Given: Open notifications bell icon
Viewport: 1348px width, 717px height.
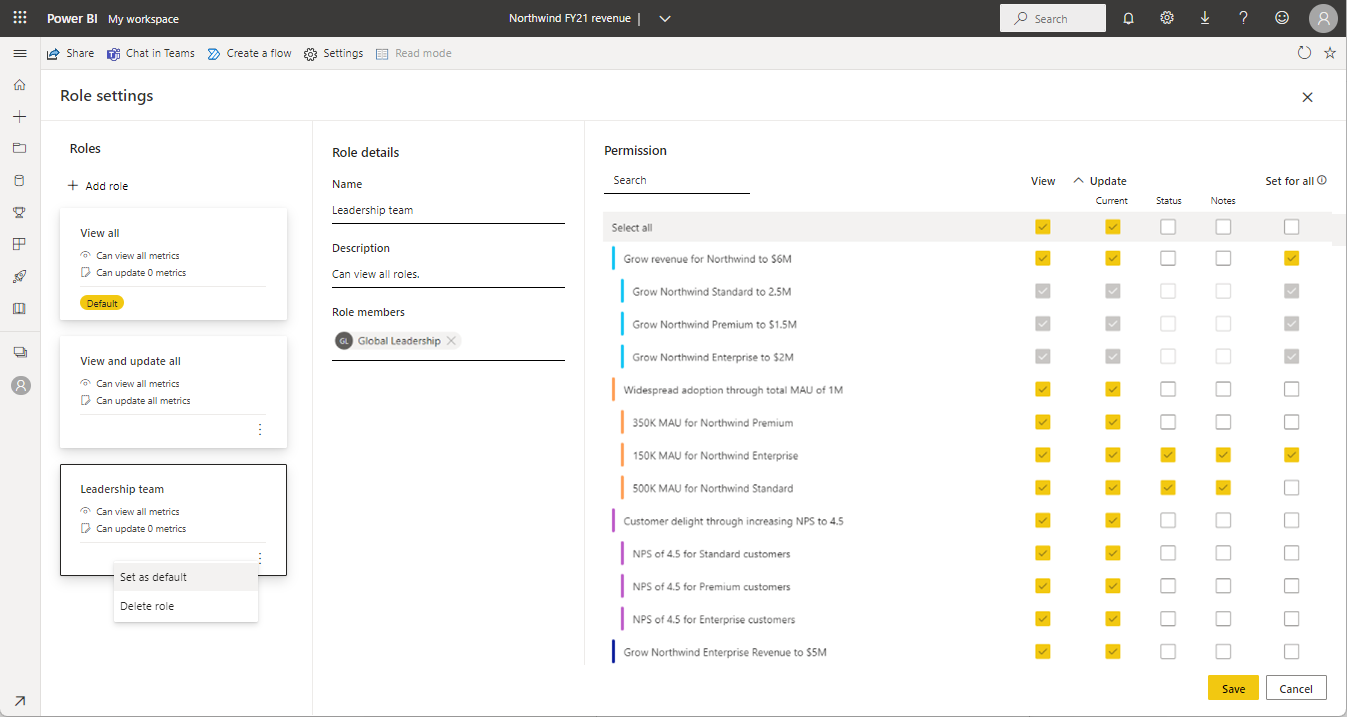Looking at the screenshot, I should pyautogui.click(x=1128, y=18).
